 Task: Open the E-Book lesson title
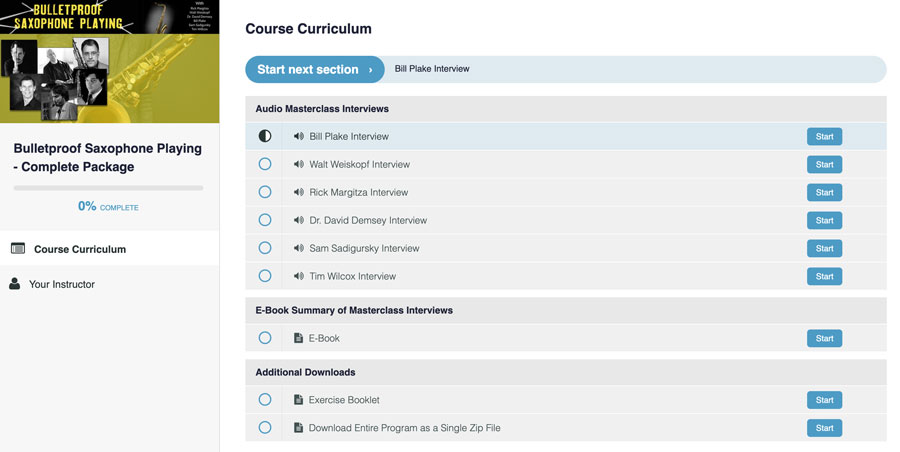[x=324, y=338]
